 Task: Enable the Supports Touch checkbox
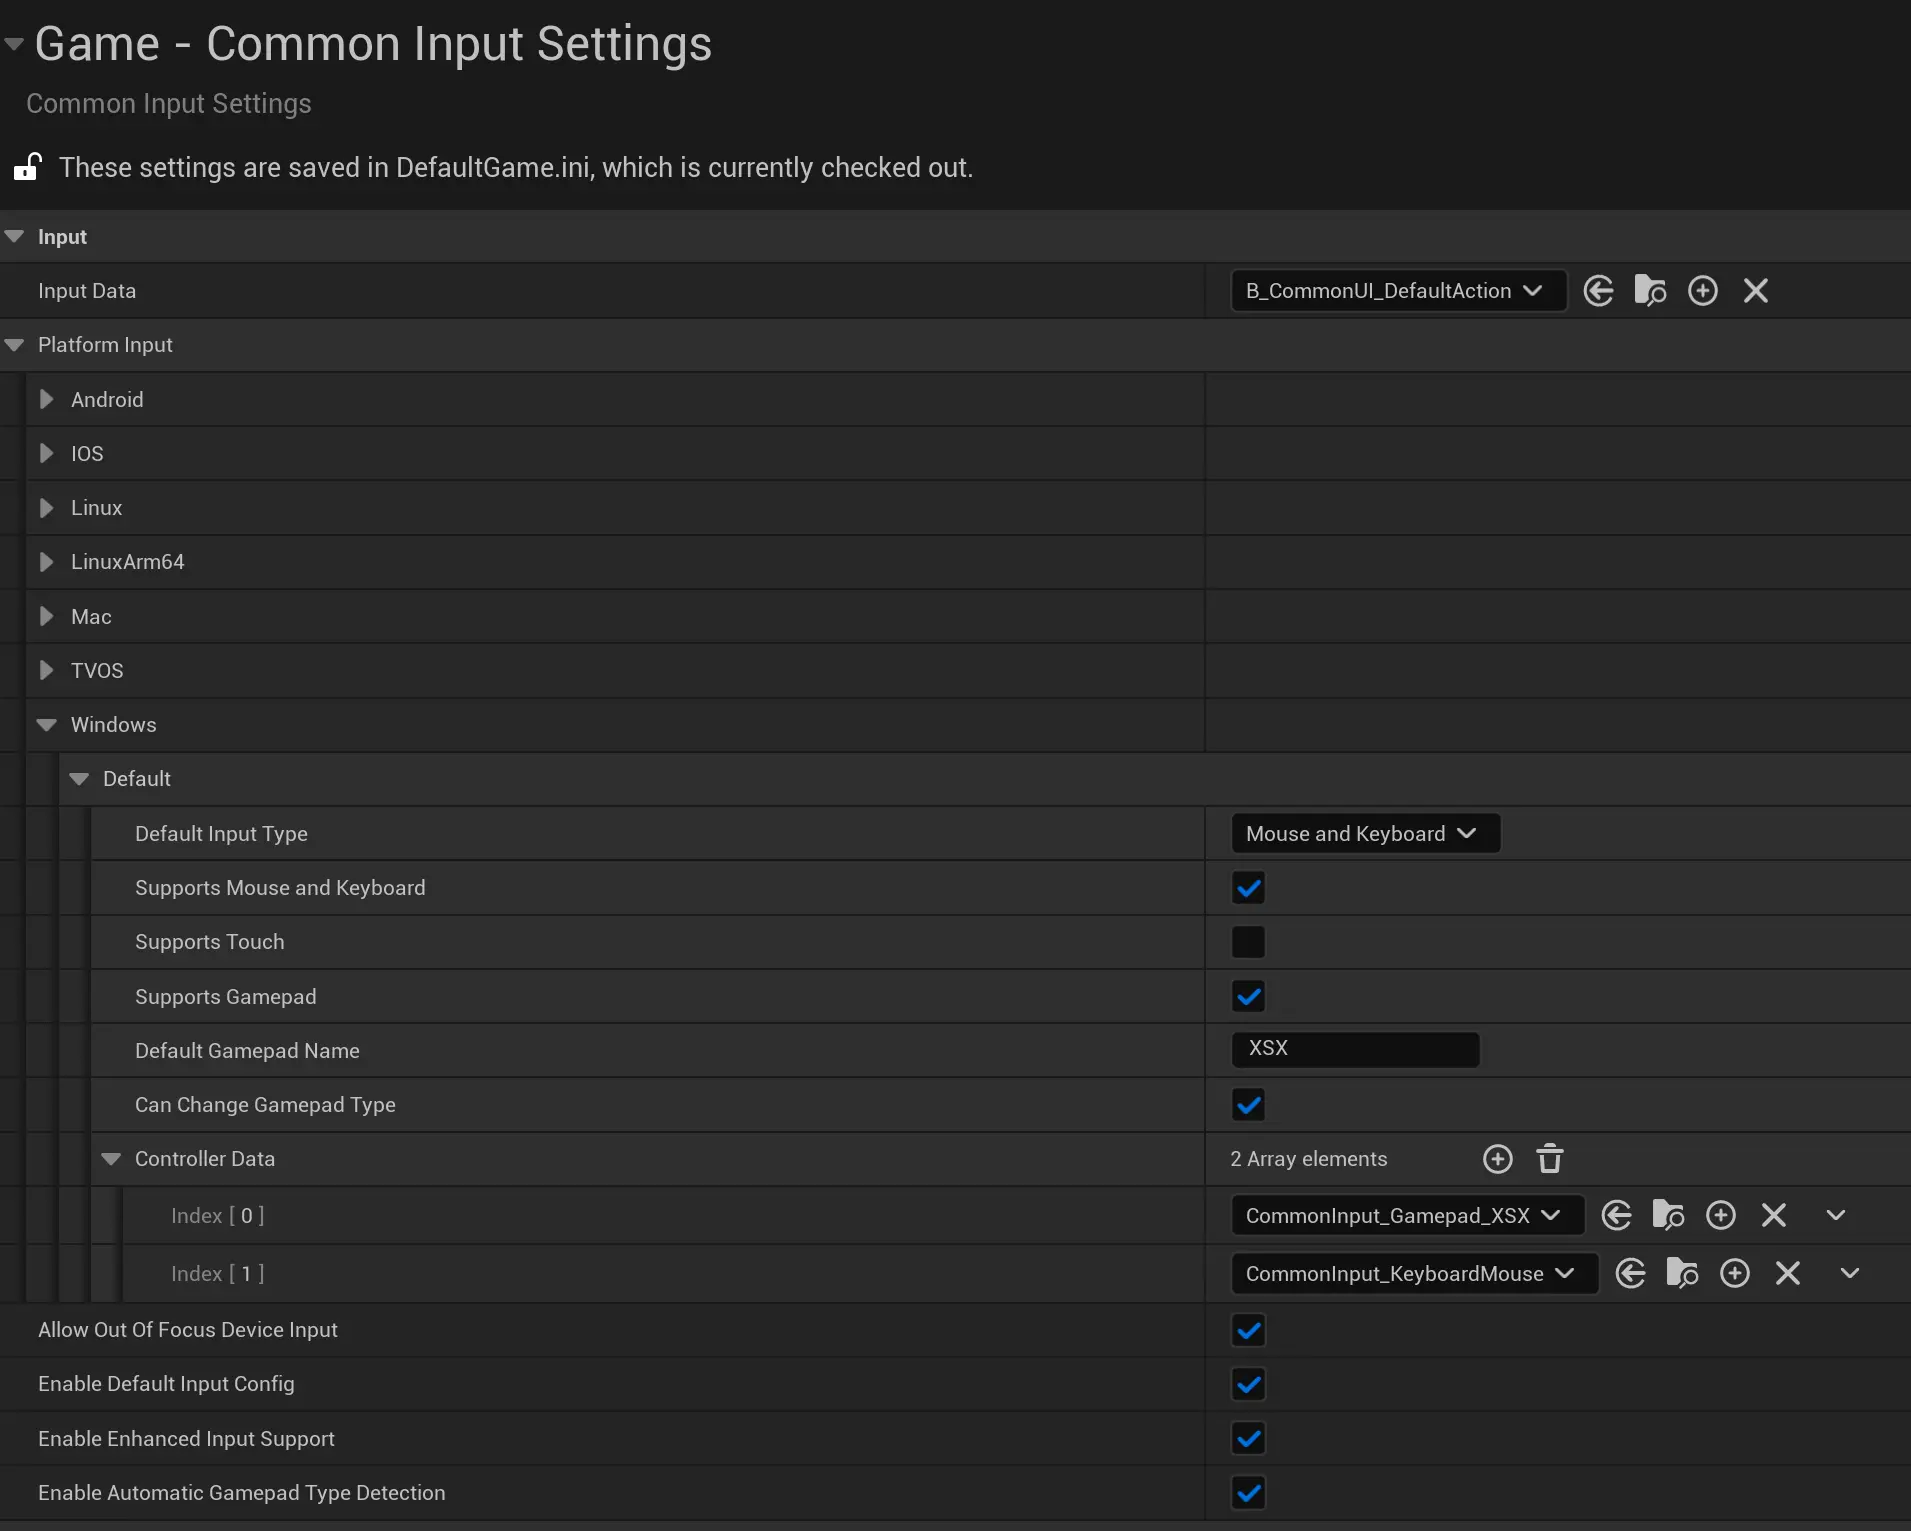pos(1248,942)
